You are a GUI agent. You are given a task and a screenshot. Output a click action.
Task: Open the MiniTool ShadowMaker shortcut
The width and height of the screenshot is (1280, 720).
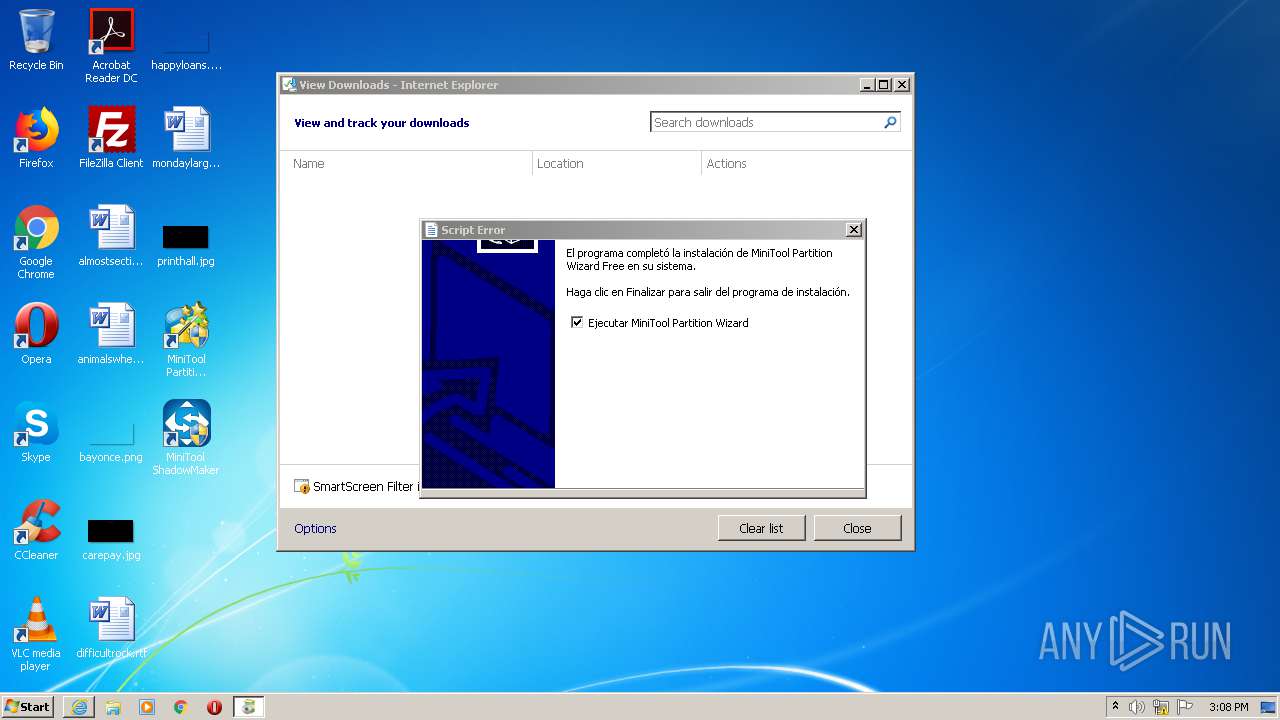[x=186, y=438]
